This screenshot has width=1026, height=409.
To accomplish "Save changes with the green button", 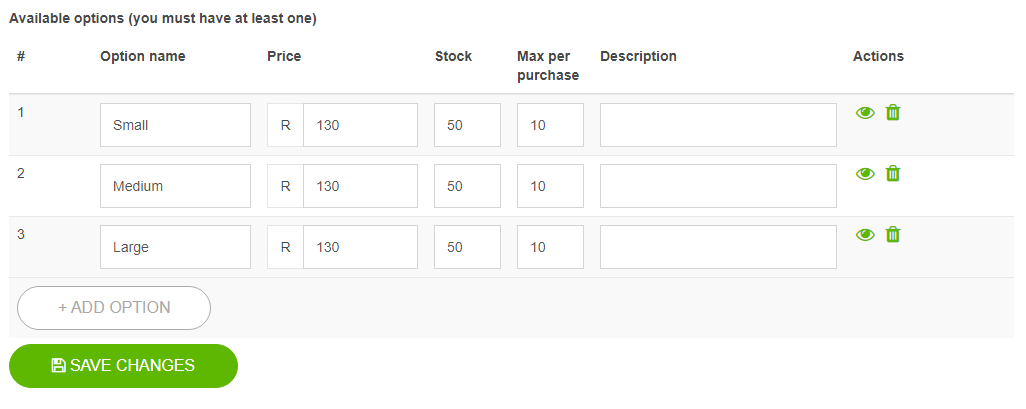I will (123, 366).
